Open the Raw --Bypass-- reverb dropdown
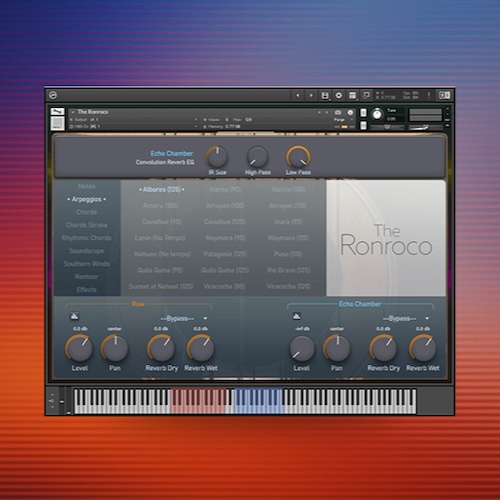 tap(184, 319)
